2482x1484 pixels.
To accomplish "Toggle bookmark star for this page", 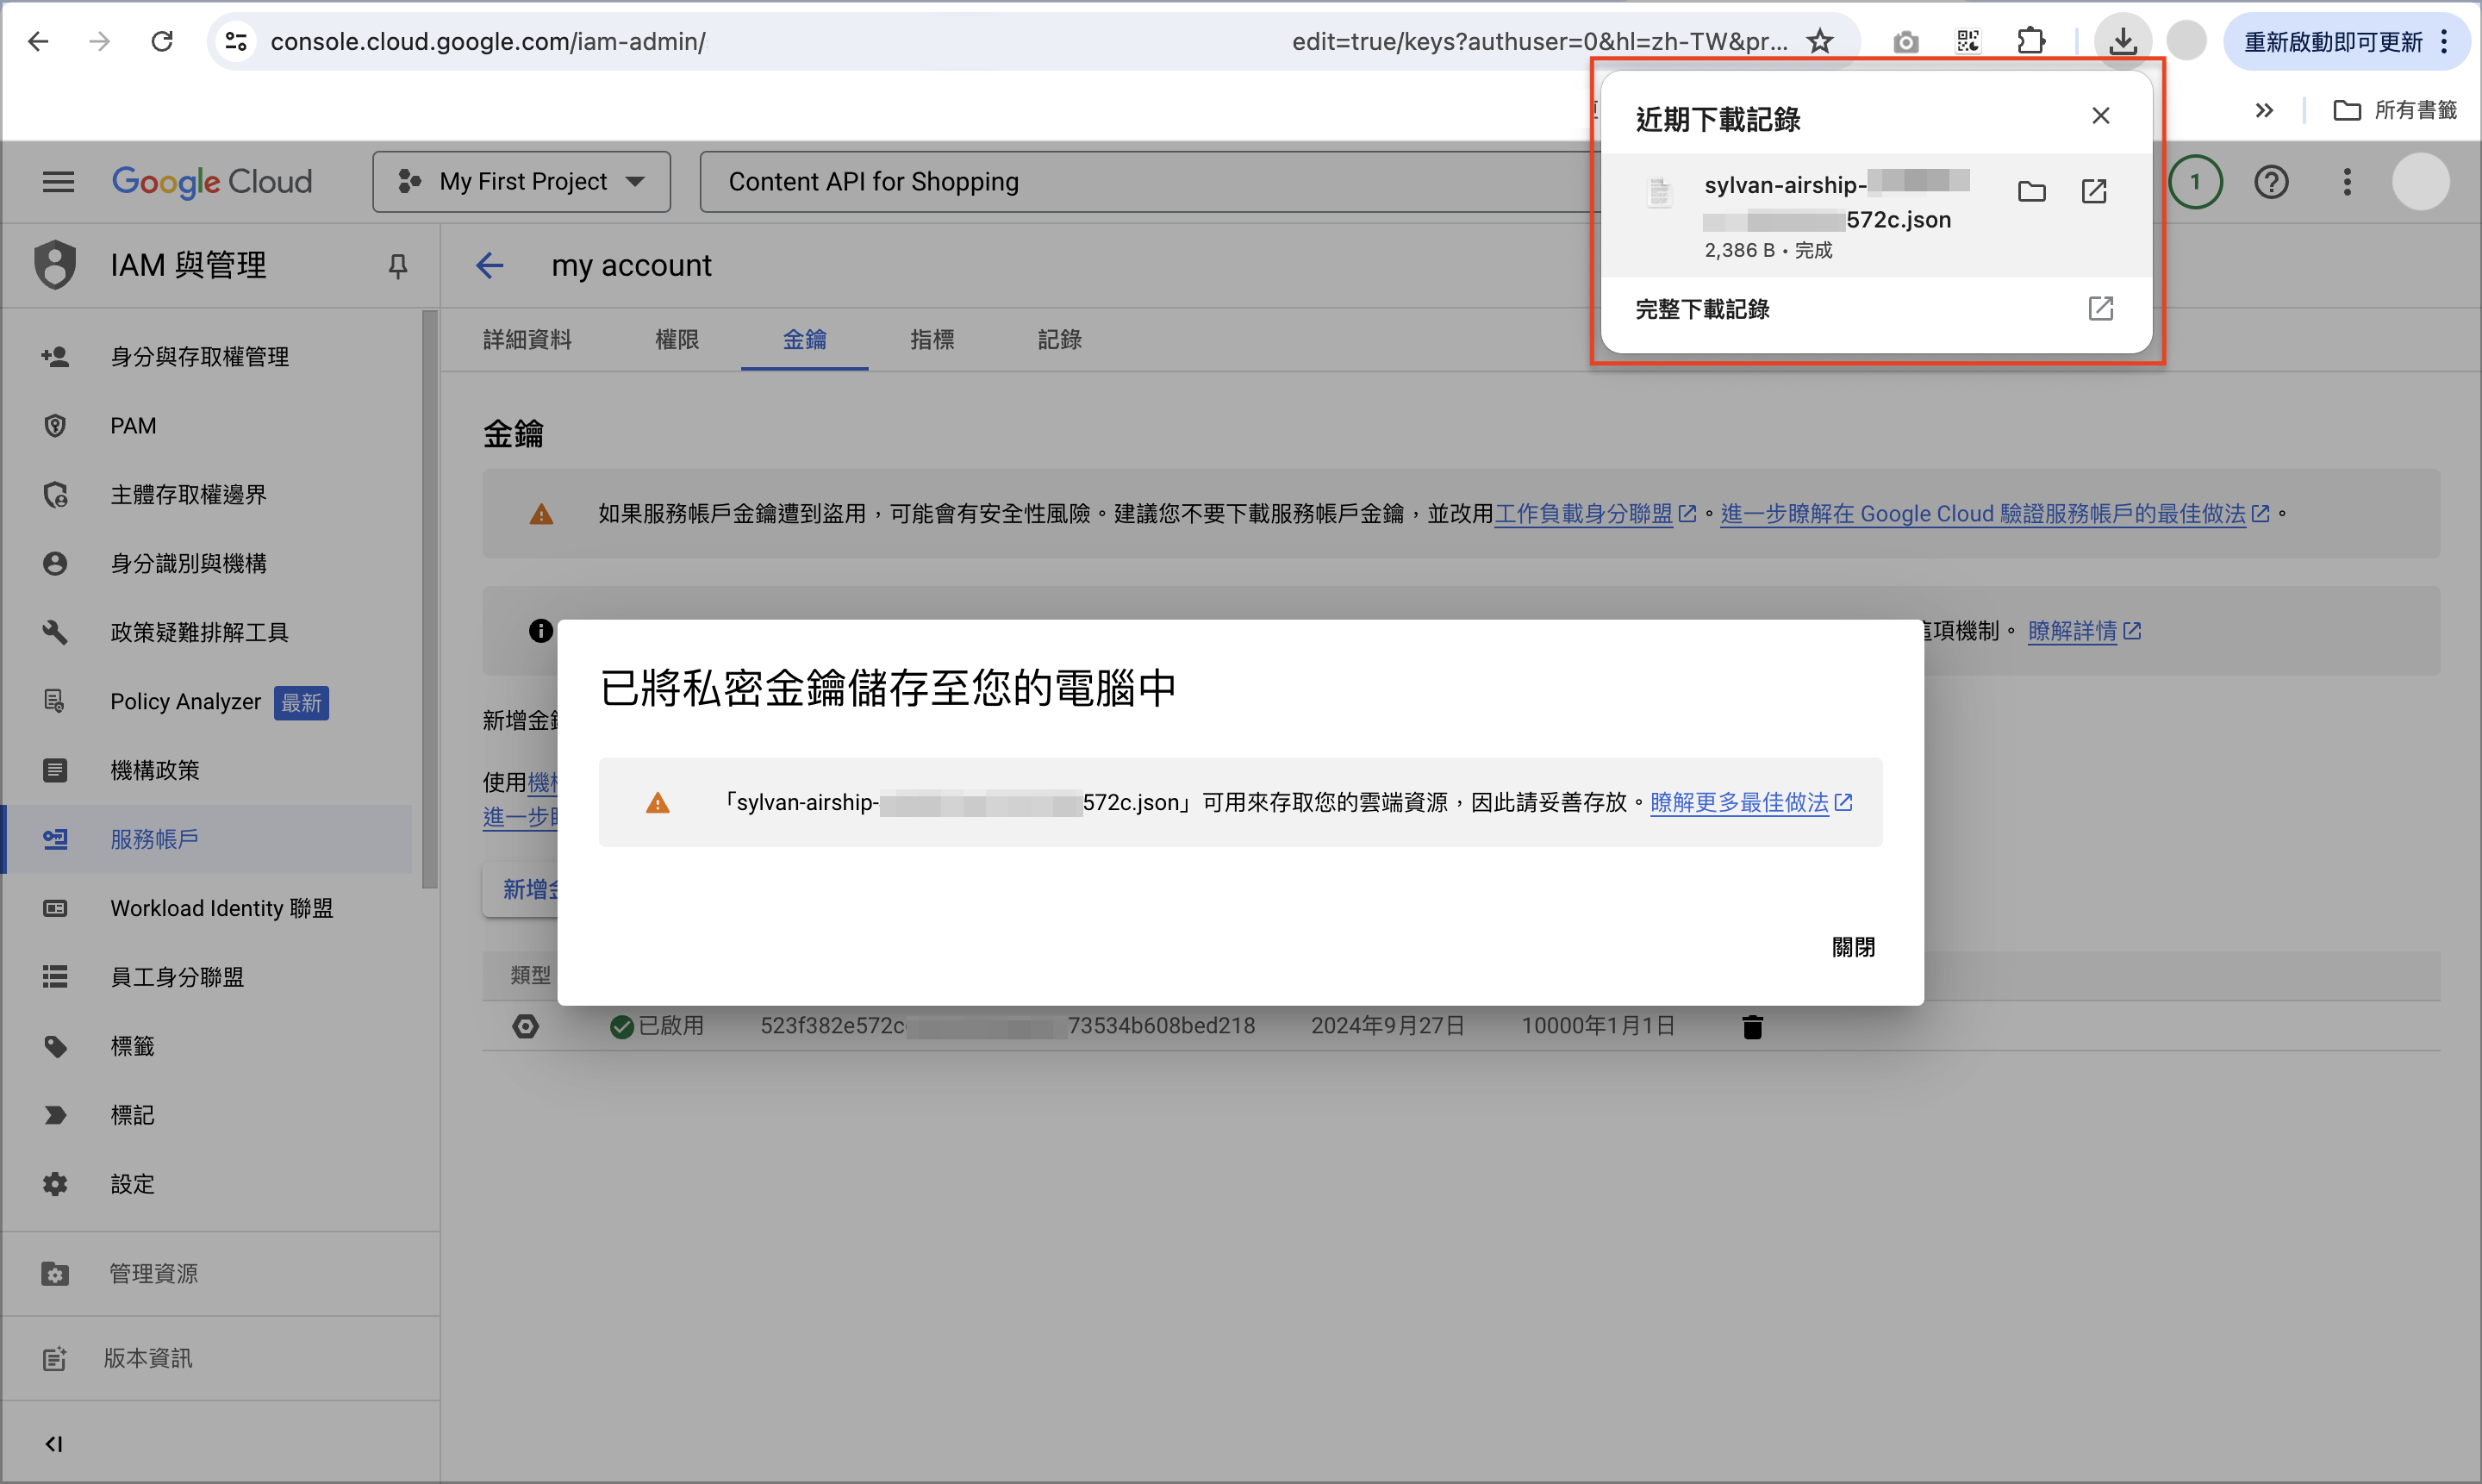I will point(1819,41).
